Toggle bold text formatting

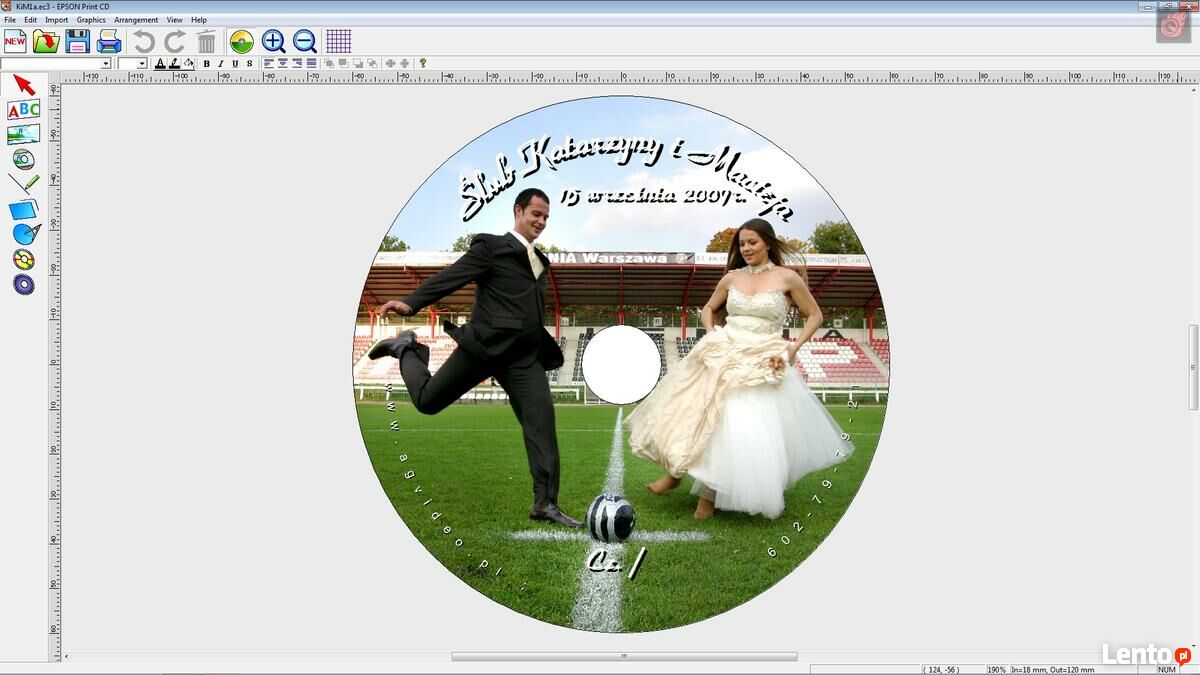(x=207, y=64)
